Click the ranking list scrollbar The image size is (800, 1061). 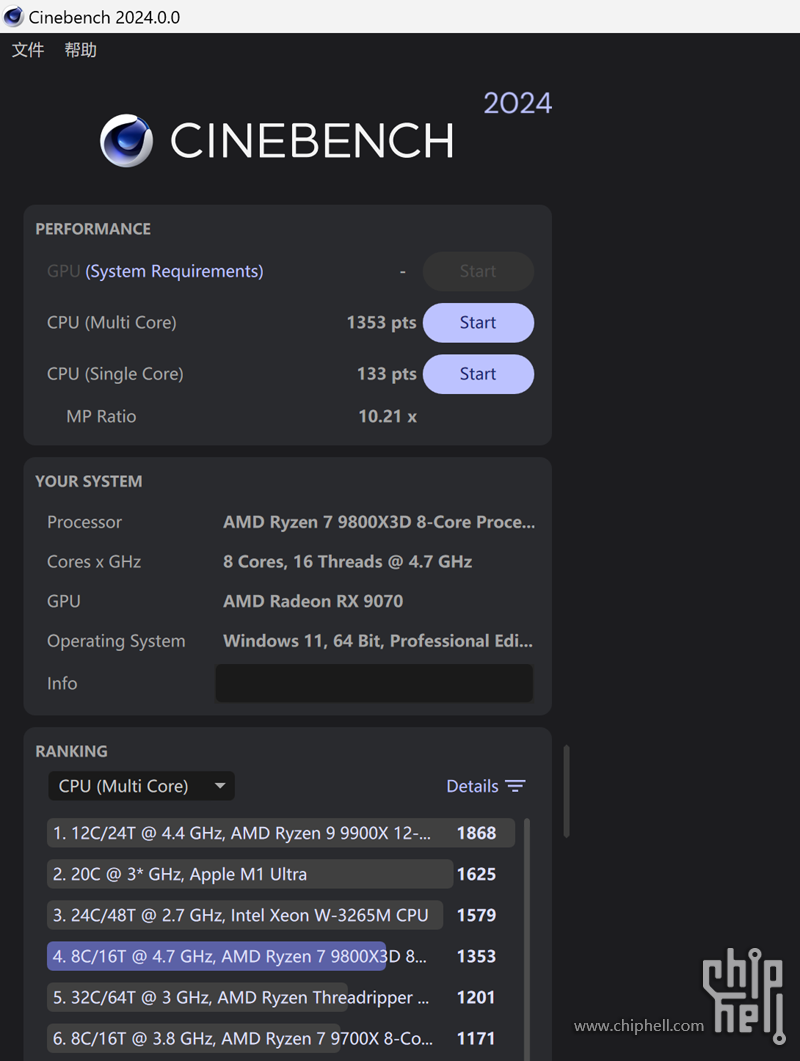click(527, 940)
